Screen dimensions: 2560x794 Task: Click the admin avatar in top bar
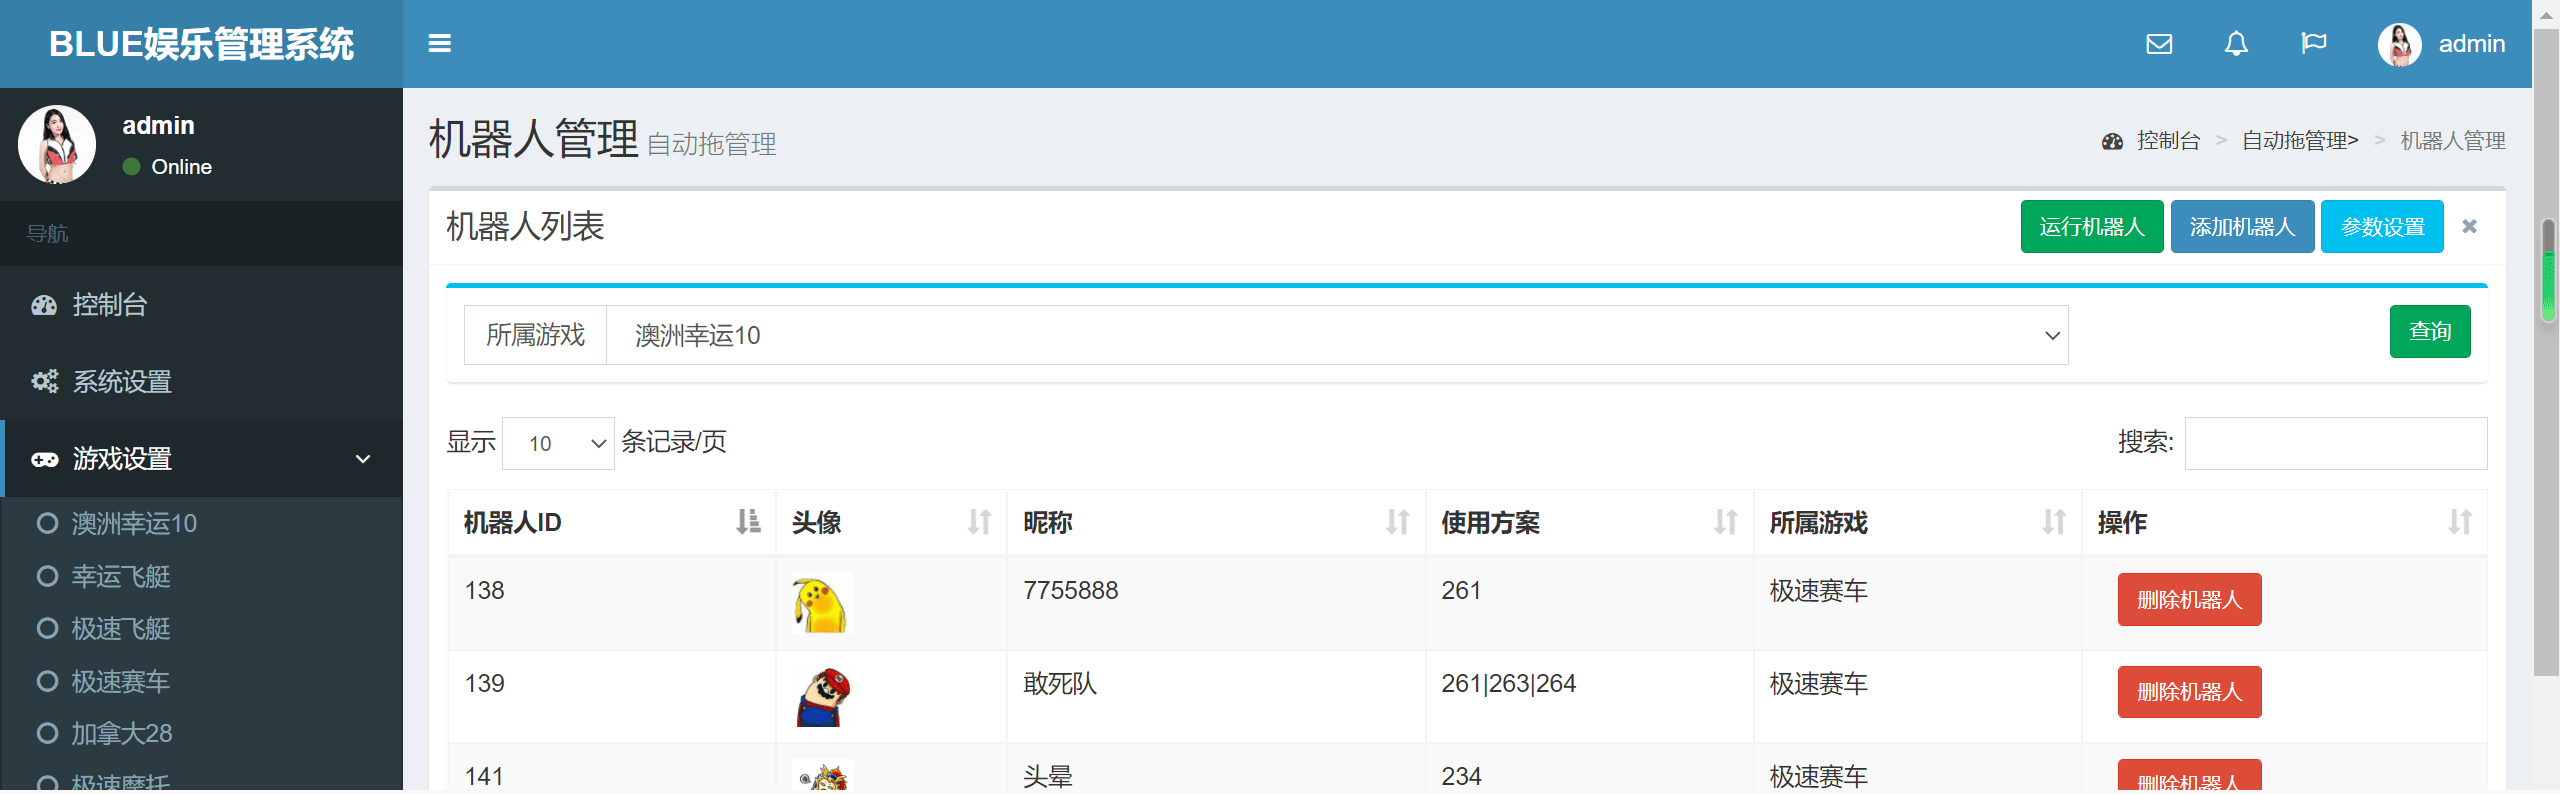point(2399,44)
